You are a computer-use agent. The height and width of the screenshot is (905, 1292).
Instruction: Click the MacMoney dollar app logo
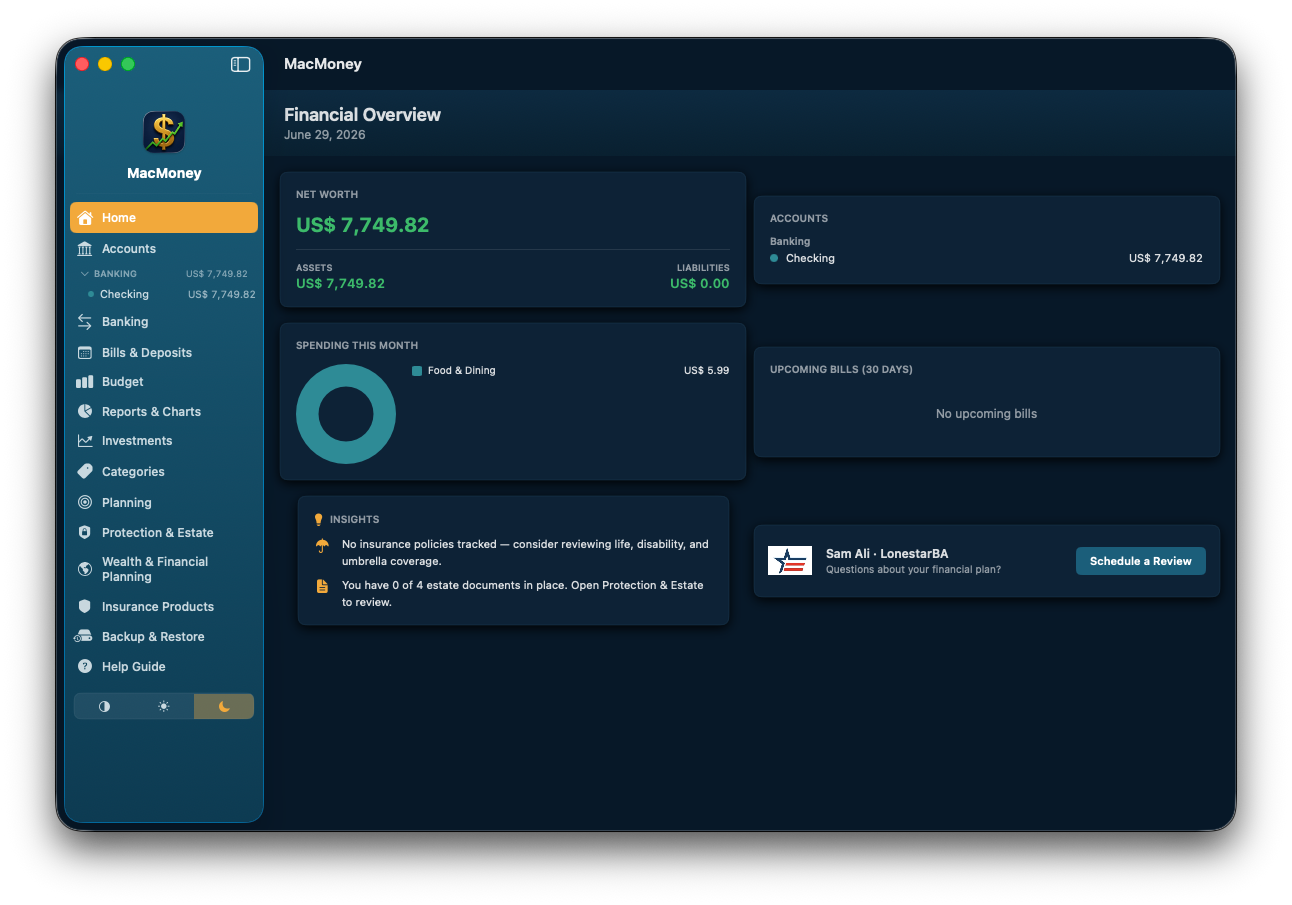pyautogui.click(x=164, y=132)
